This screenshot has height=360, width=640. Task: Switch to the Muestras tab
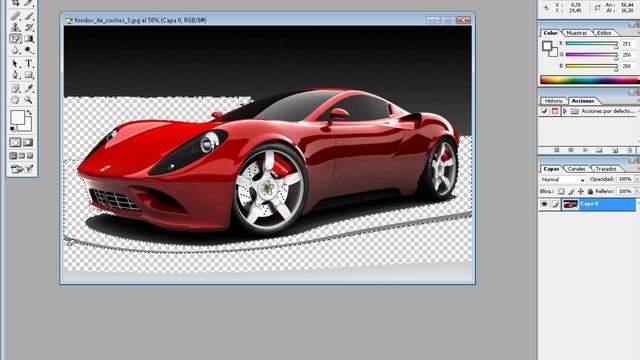pyautogui.click(x=577, y=33)
